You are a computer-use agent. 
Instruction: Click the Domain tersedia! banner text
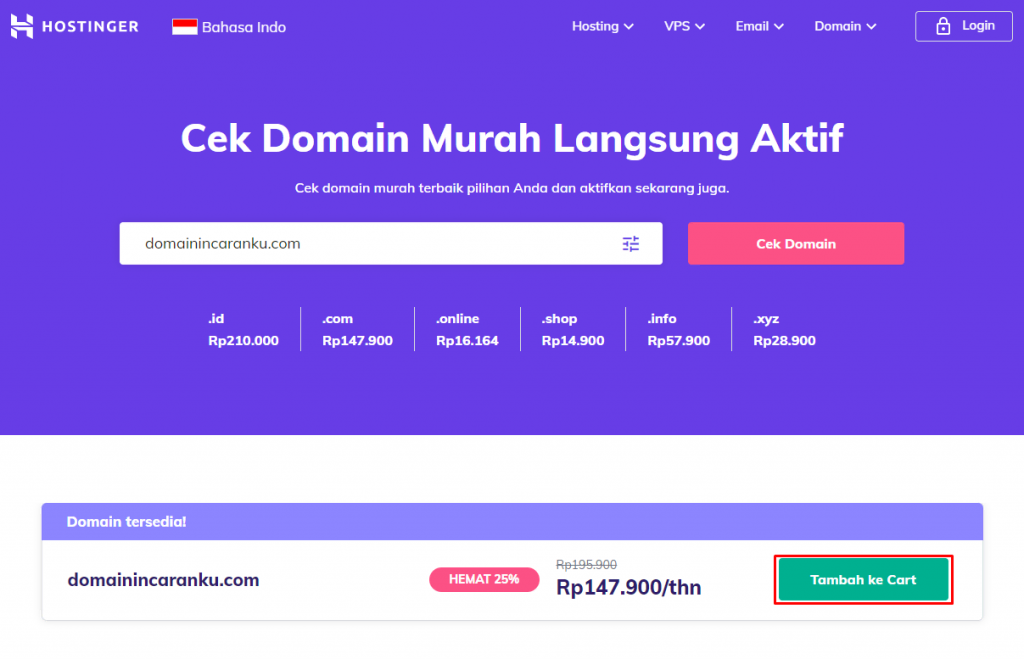coord(126,522)
